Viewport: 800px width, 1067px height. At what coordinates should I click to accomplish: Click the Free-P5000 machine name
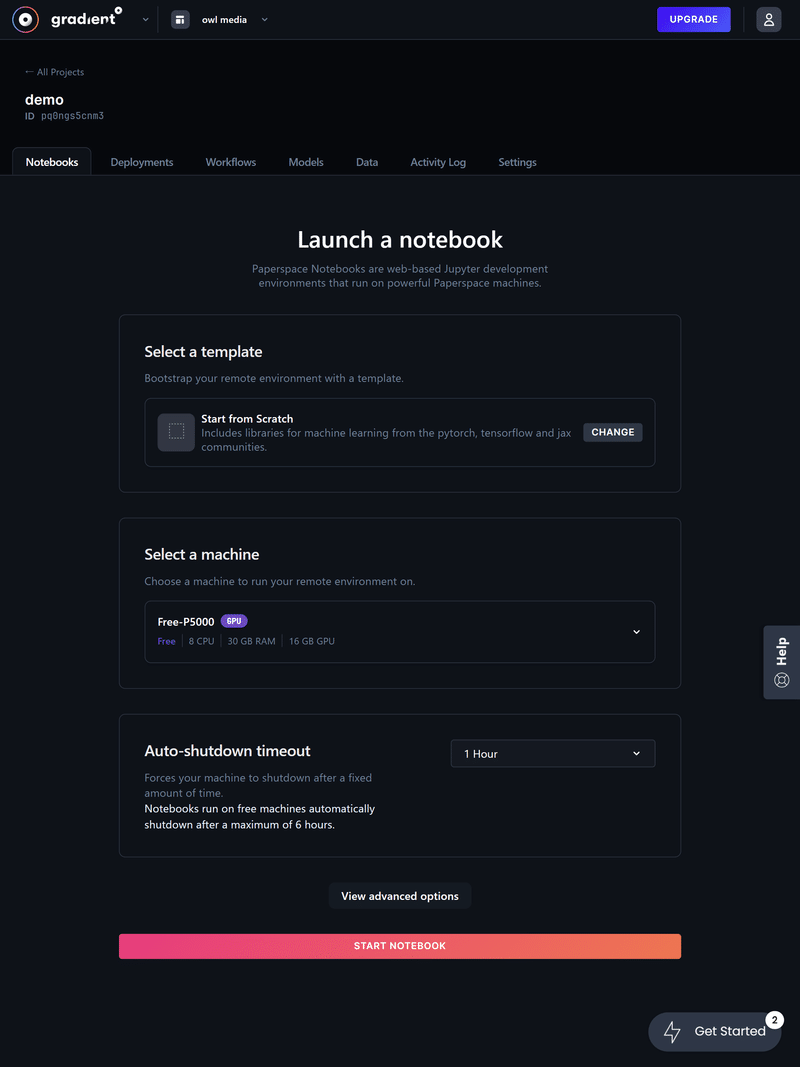186,621
